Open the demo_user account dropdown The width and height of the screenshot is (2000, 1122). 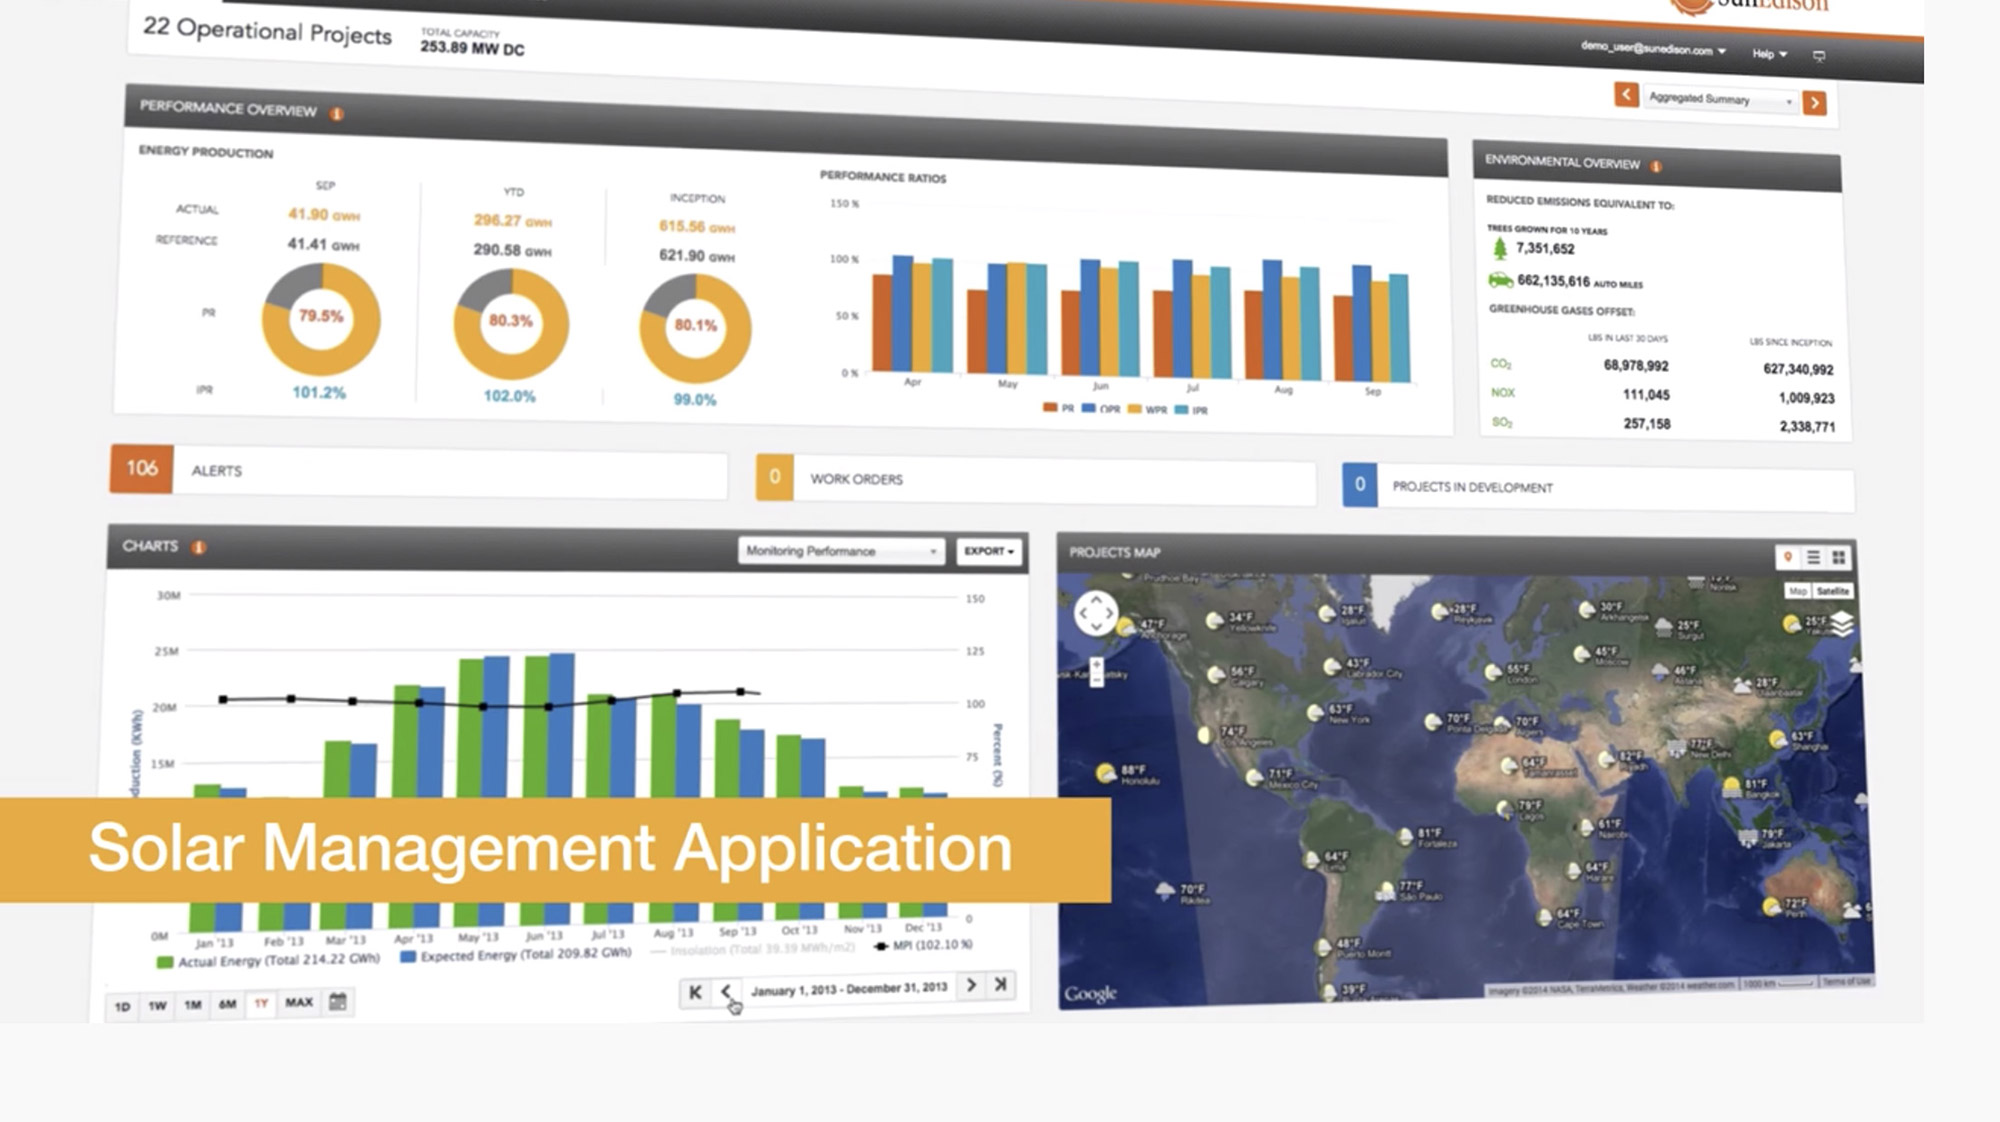[1653, 48]
